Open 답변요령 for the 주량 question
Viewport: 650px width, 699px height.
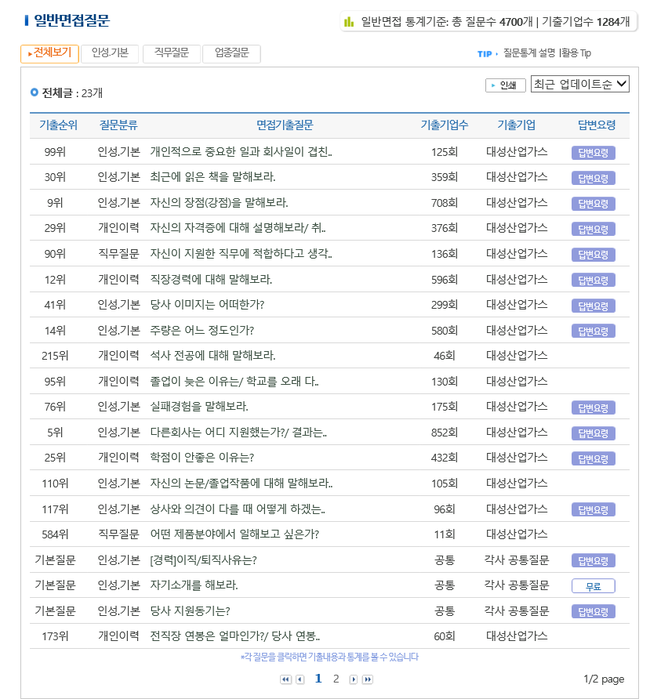[593, 331]
